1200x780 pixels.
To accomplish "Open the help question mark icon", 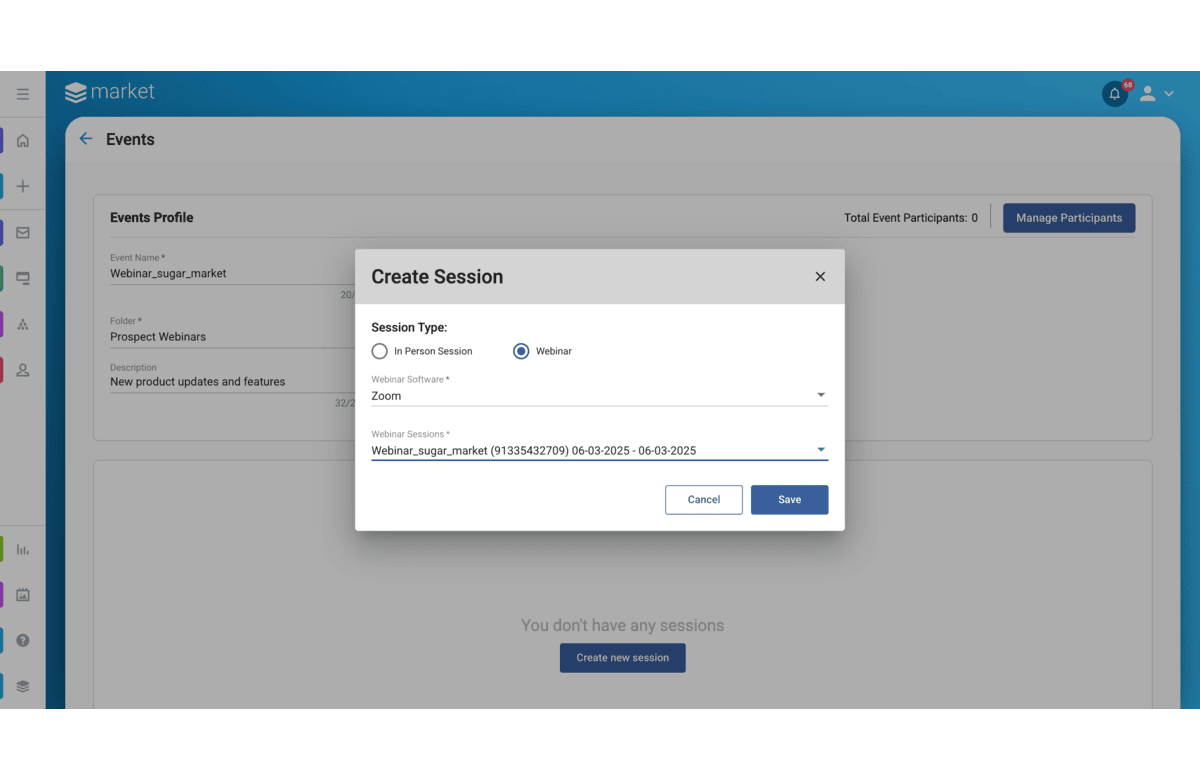I will click(x=23, y=640).
